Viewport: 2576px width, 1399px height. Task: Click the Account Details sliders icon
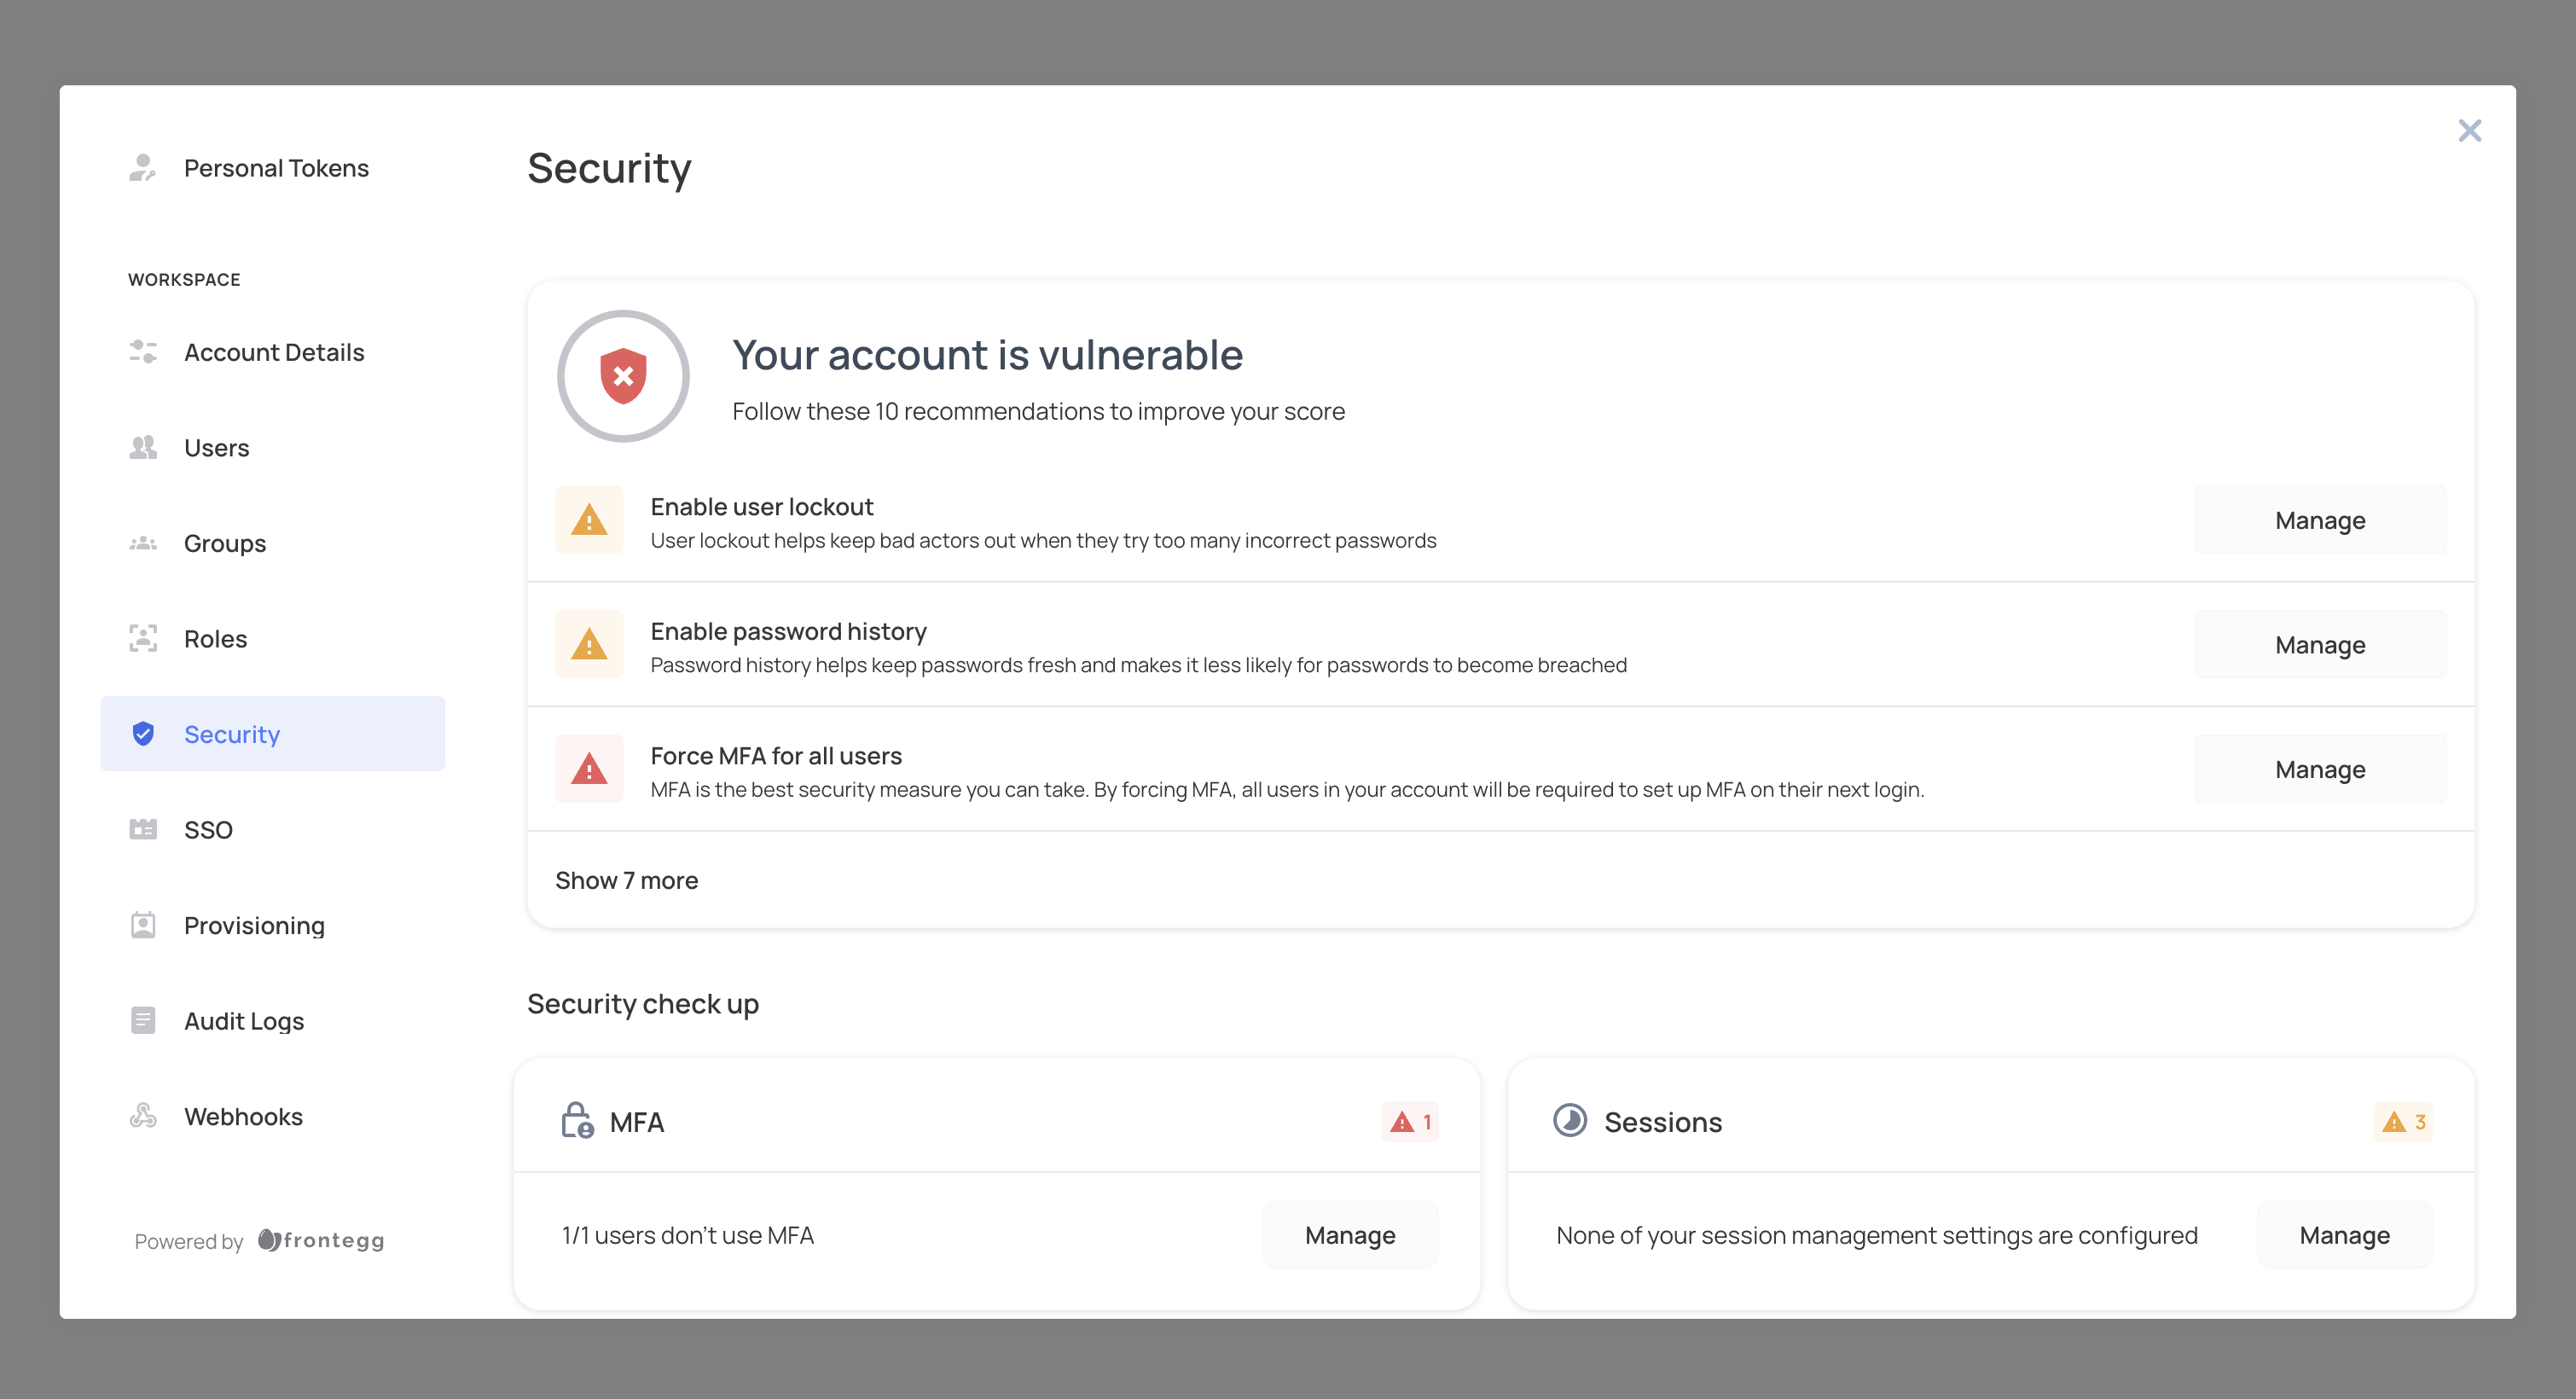(142, 352)
